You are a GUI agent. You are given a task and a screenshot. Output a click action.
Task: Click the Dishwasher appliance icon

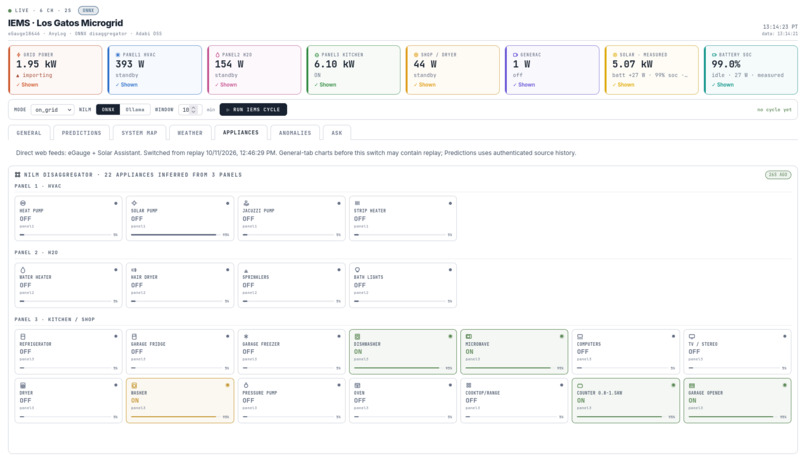coord(357,336)
